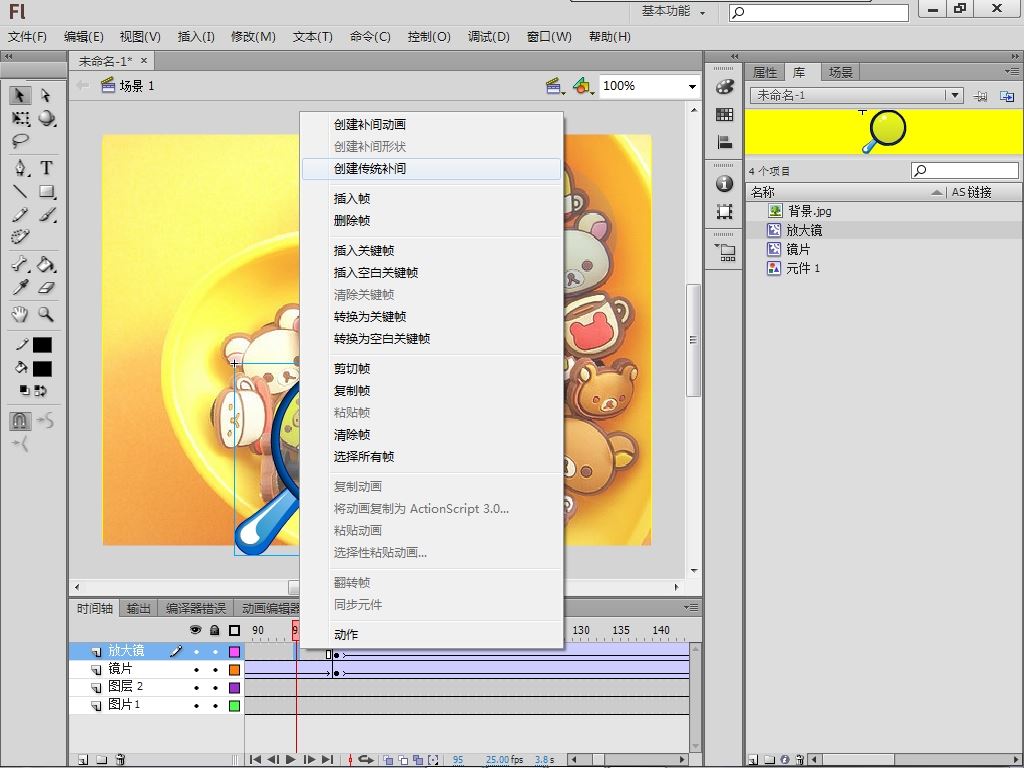Open the Swatches grid panel icon
The width and height of the screenshot is (1024, 768).
[x=724, y=115]
